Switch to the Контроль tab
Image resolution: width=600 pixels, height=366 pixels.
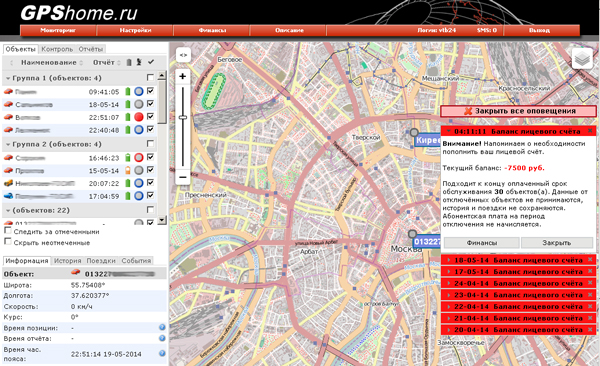[x=57, y=49]
